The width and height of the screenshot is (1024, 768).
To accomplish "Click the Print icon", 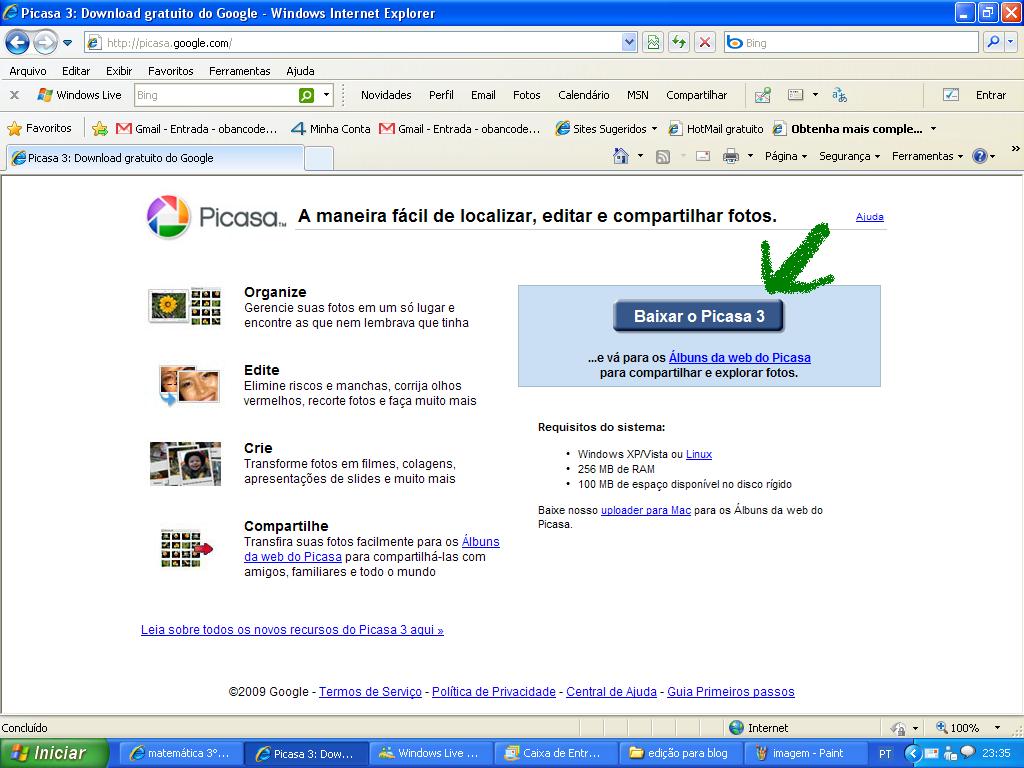I will (731, 157).
